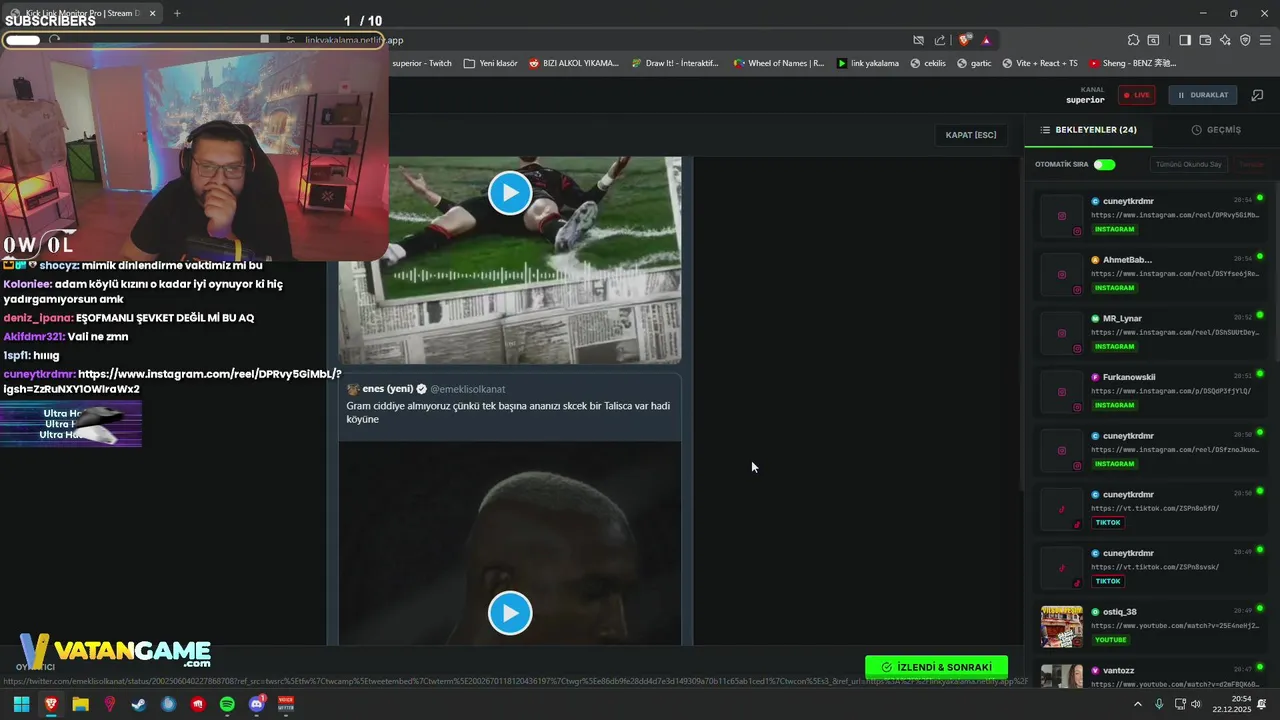
Task: Open the superior - Twitch bookmark
Action: tap(422, 63)
